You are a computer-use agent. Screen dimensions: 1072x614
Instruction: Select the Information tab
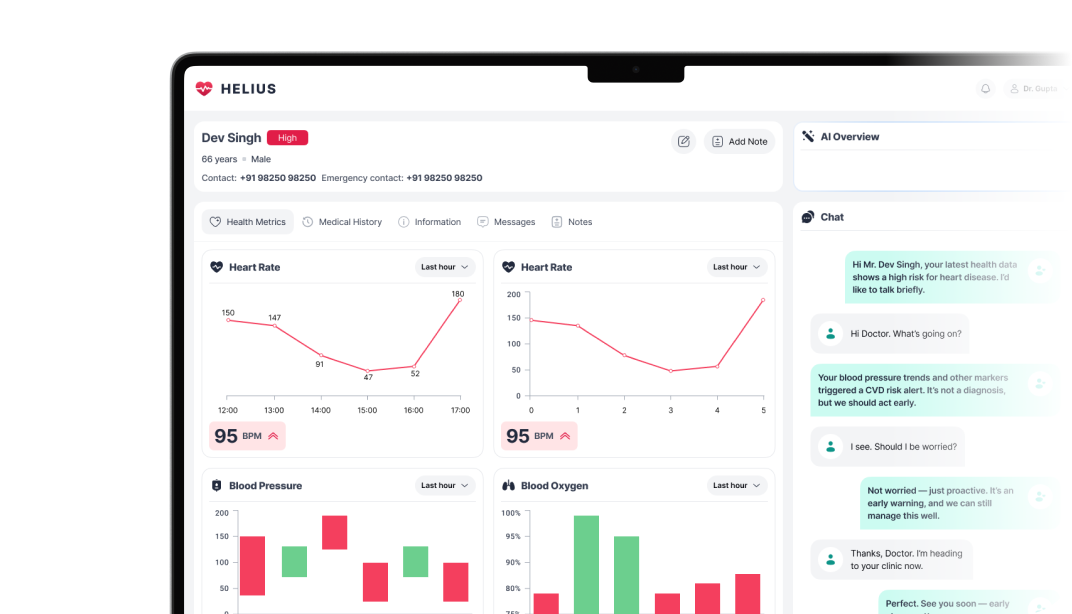click(429, 222)
